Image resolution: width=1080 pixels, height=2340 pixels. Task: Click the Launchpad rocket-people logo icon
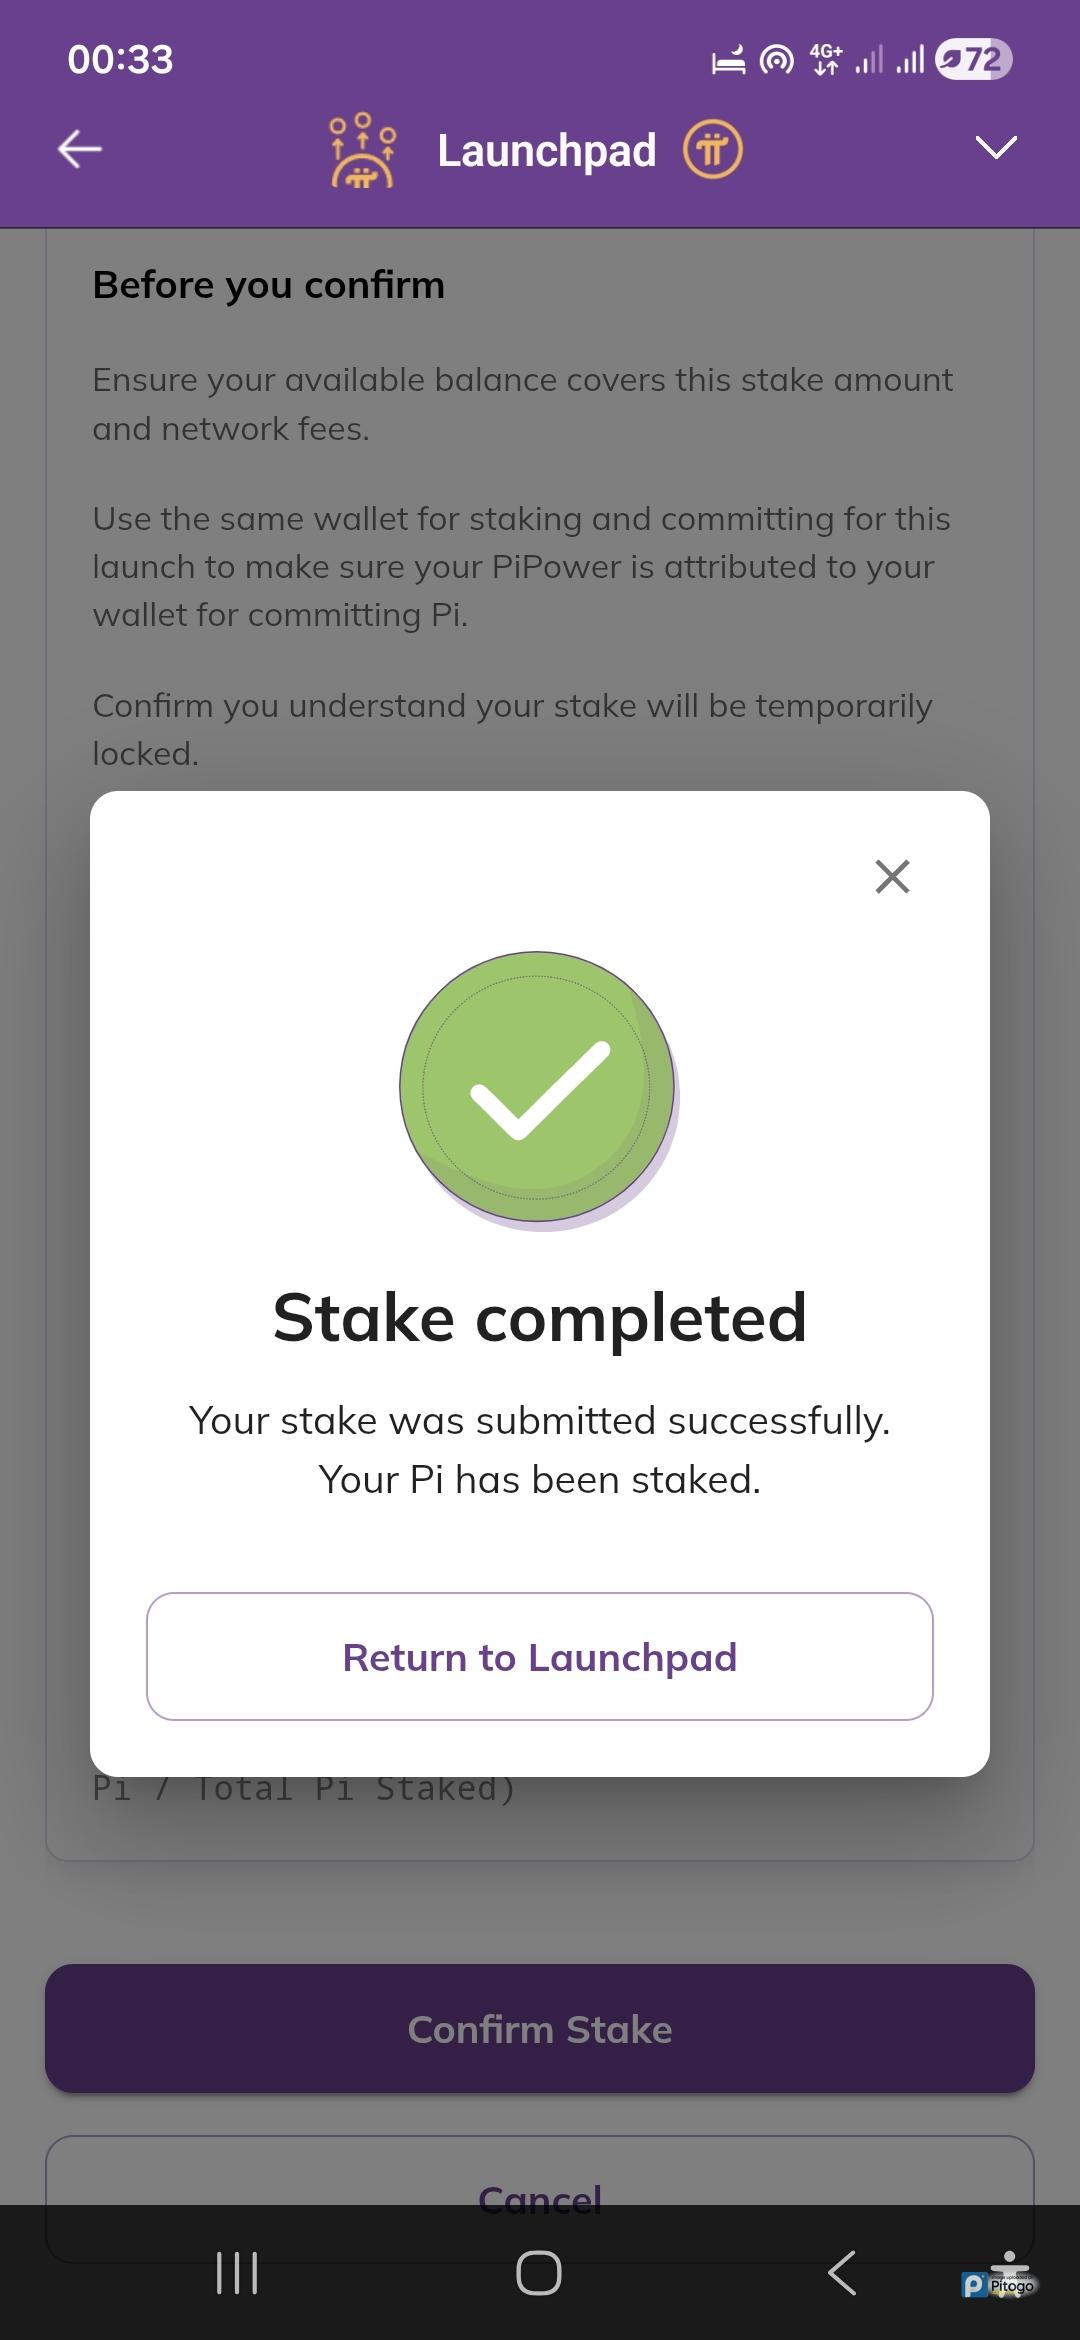[x=362, y=150]
